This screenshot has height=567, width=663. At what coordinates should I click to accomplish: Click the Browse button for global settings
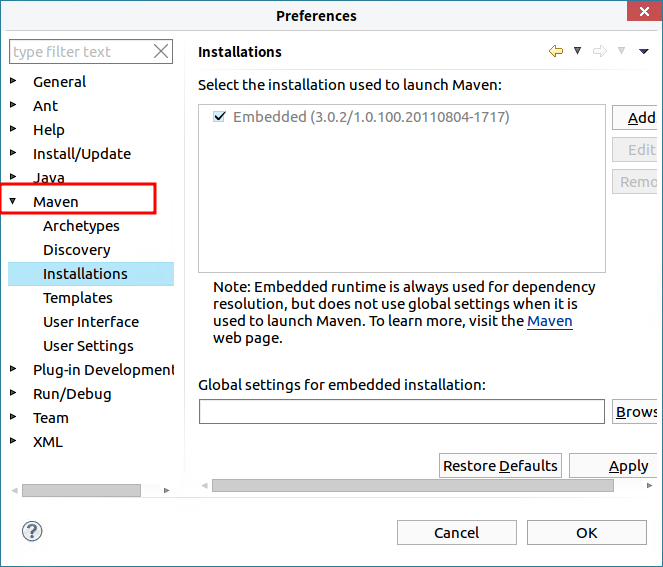pos(635,411)
